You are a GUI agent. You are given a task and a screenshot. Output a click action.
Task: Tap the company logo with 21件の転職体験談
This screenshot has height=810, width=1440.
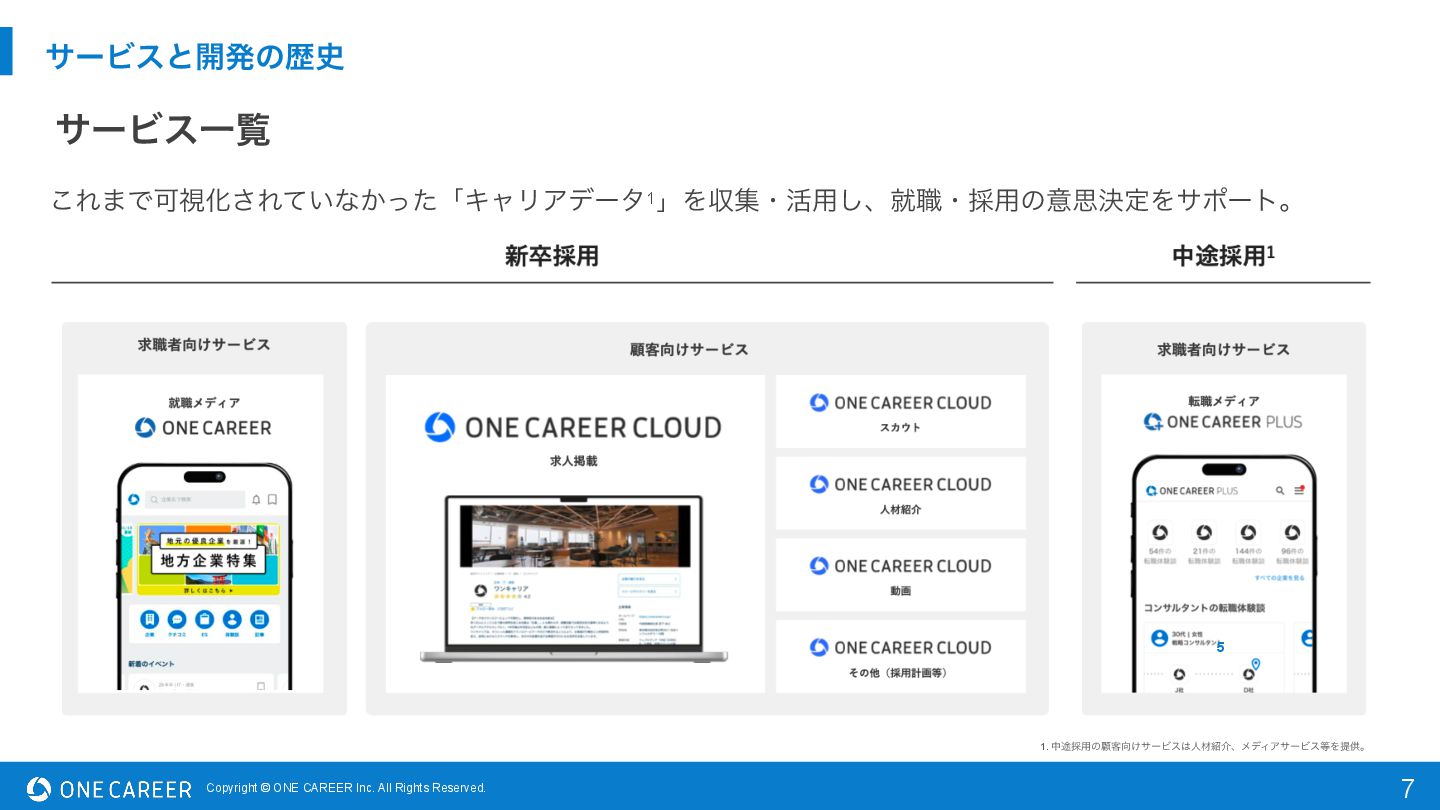coord(1204,532)
